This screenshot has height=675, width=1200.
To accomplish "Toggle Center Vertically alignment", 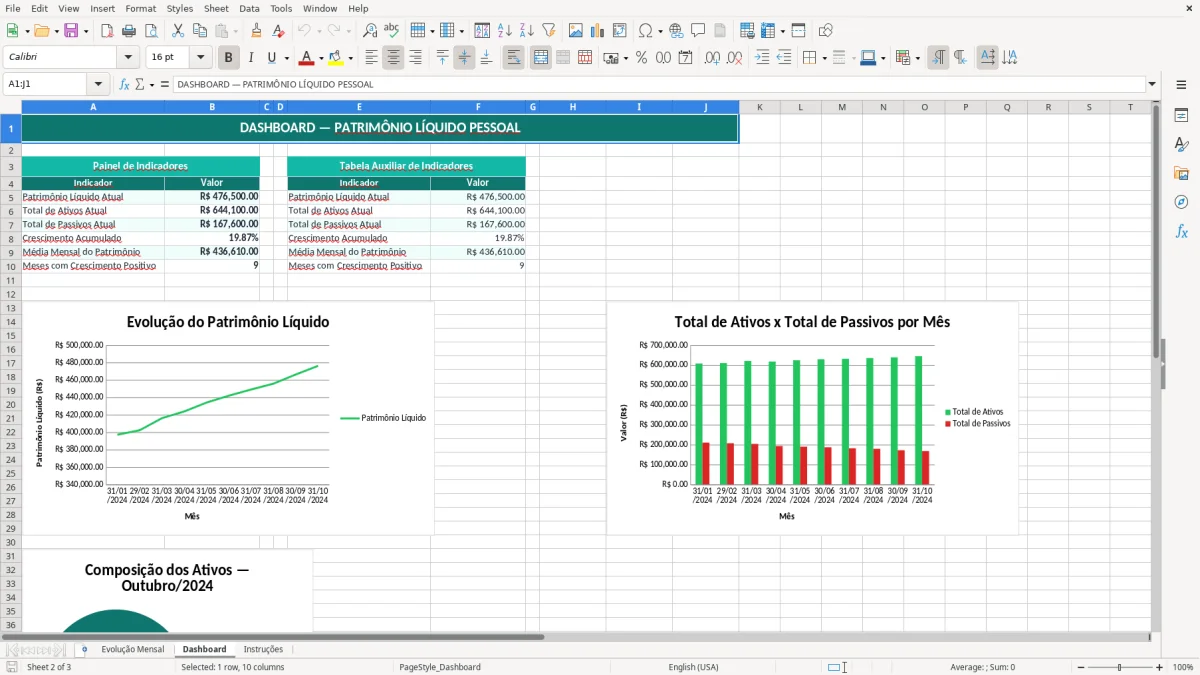I will click(x=464, y=58).
